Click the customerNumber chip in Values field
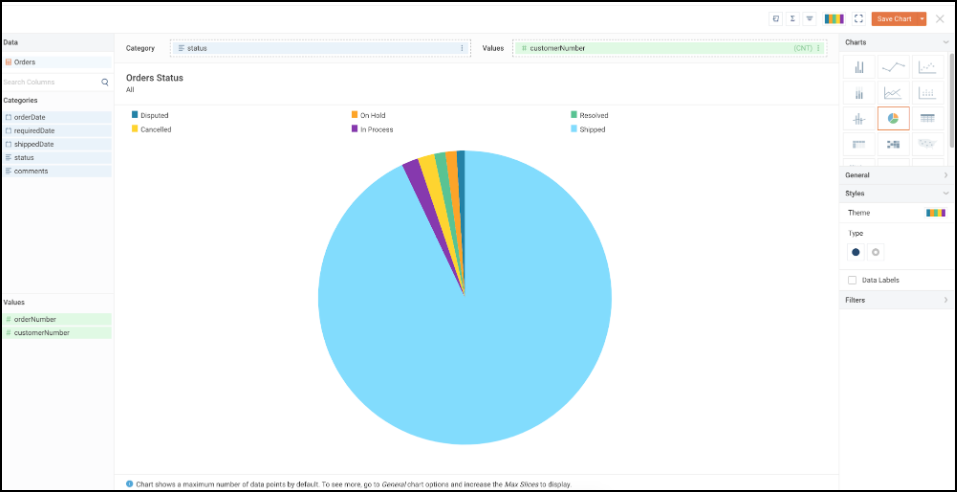 (x=670, y=48)
